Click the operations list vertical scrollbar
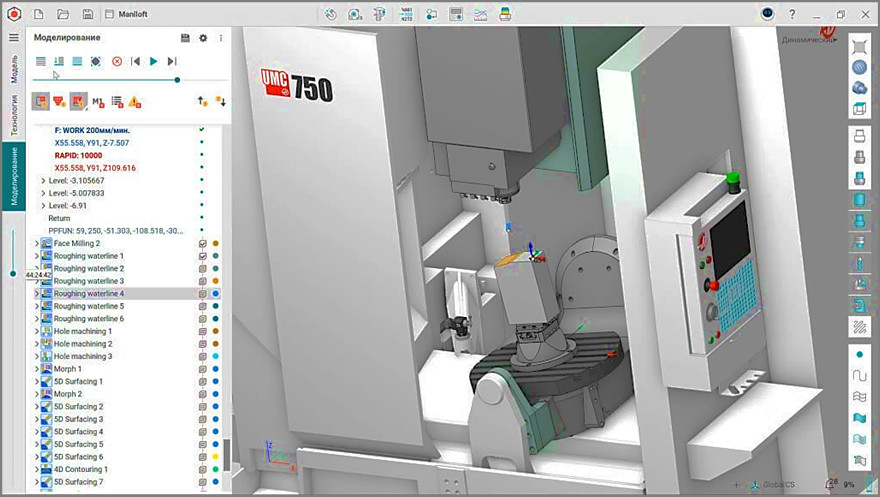Image resolution: width=880 pixels, height=497 pixels. [226, 454]
